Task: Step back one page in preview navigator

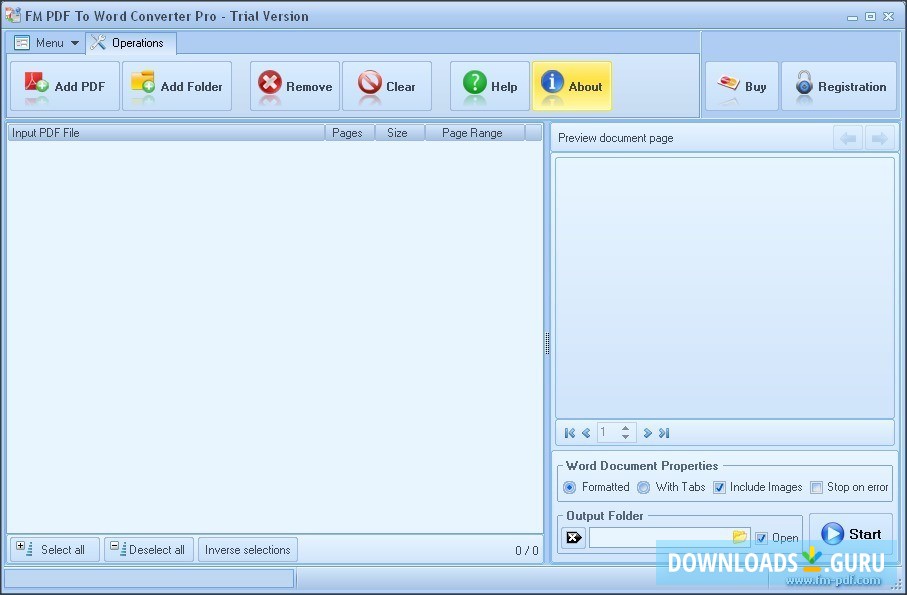Action: [586, 433]
